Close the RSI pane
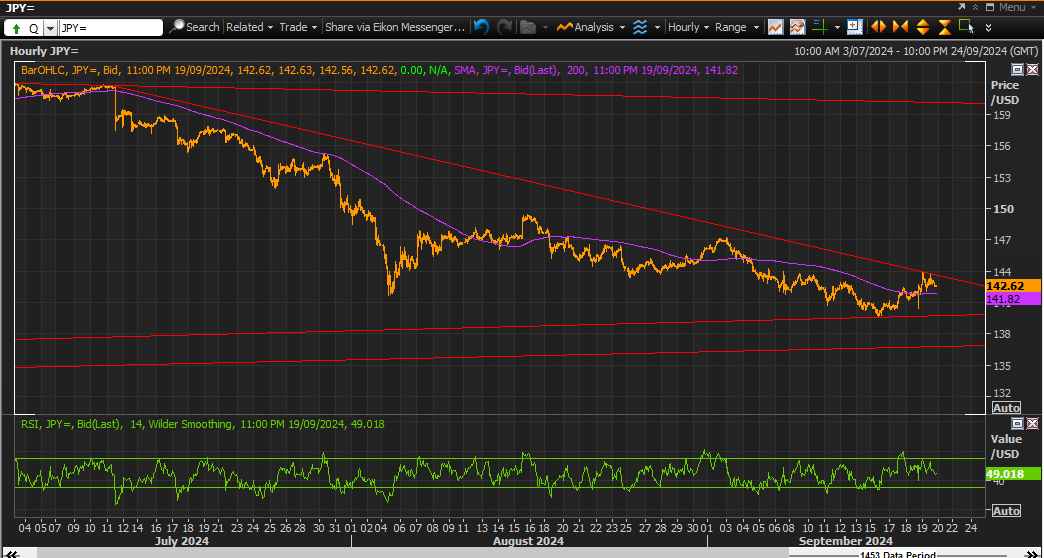The height and width of the screenshot is (558, 1044). [1032, 423]
